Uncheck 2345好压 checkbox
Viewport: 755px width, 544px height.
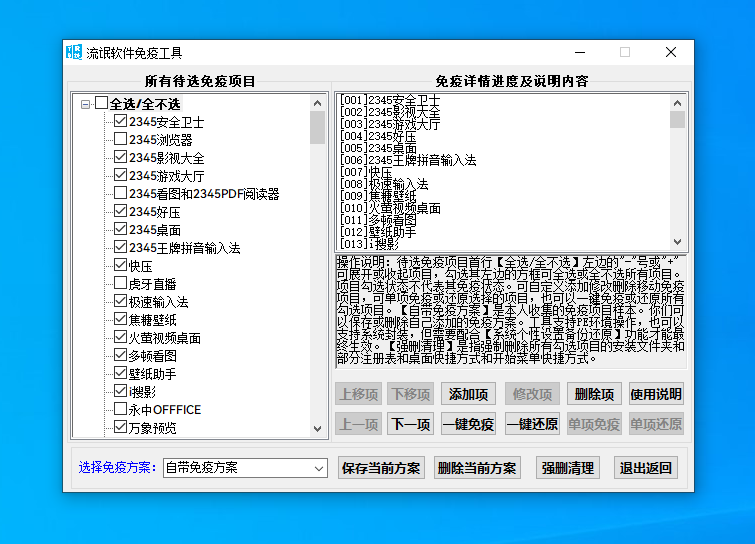click(120, 211)
